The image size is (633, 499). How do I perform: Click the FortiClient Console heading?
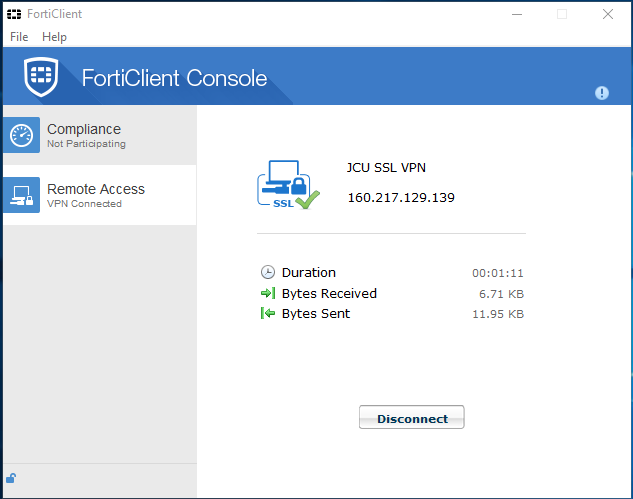click(174, 78)
